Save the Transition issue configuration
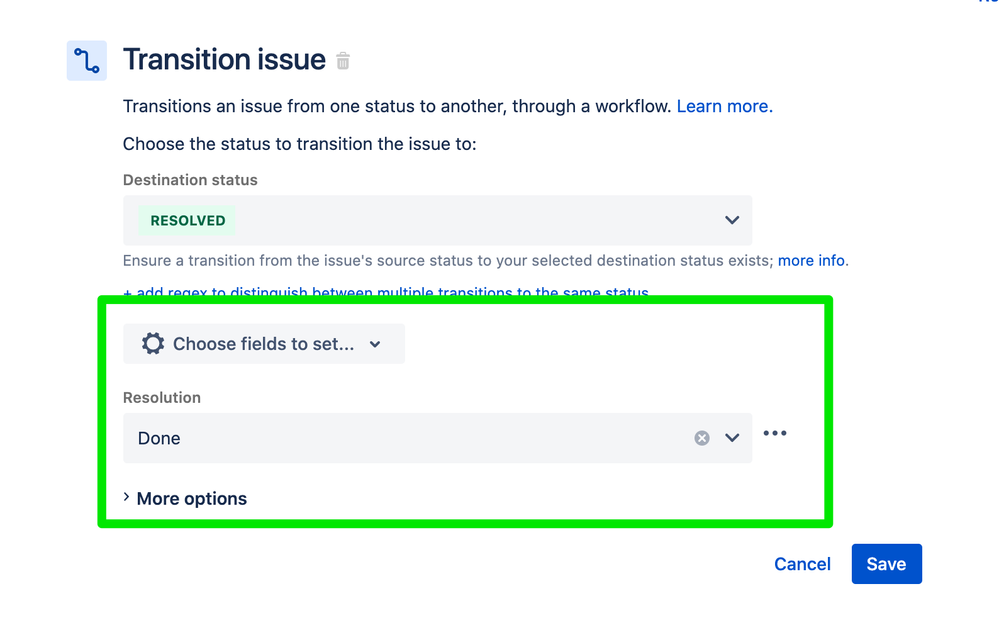The image size is (999, 622). pos(886,563)
